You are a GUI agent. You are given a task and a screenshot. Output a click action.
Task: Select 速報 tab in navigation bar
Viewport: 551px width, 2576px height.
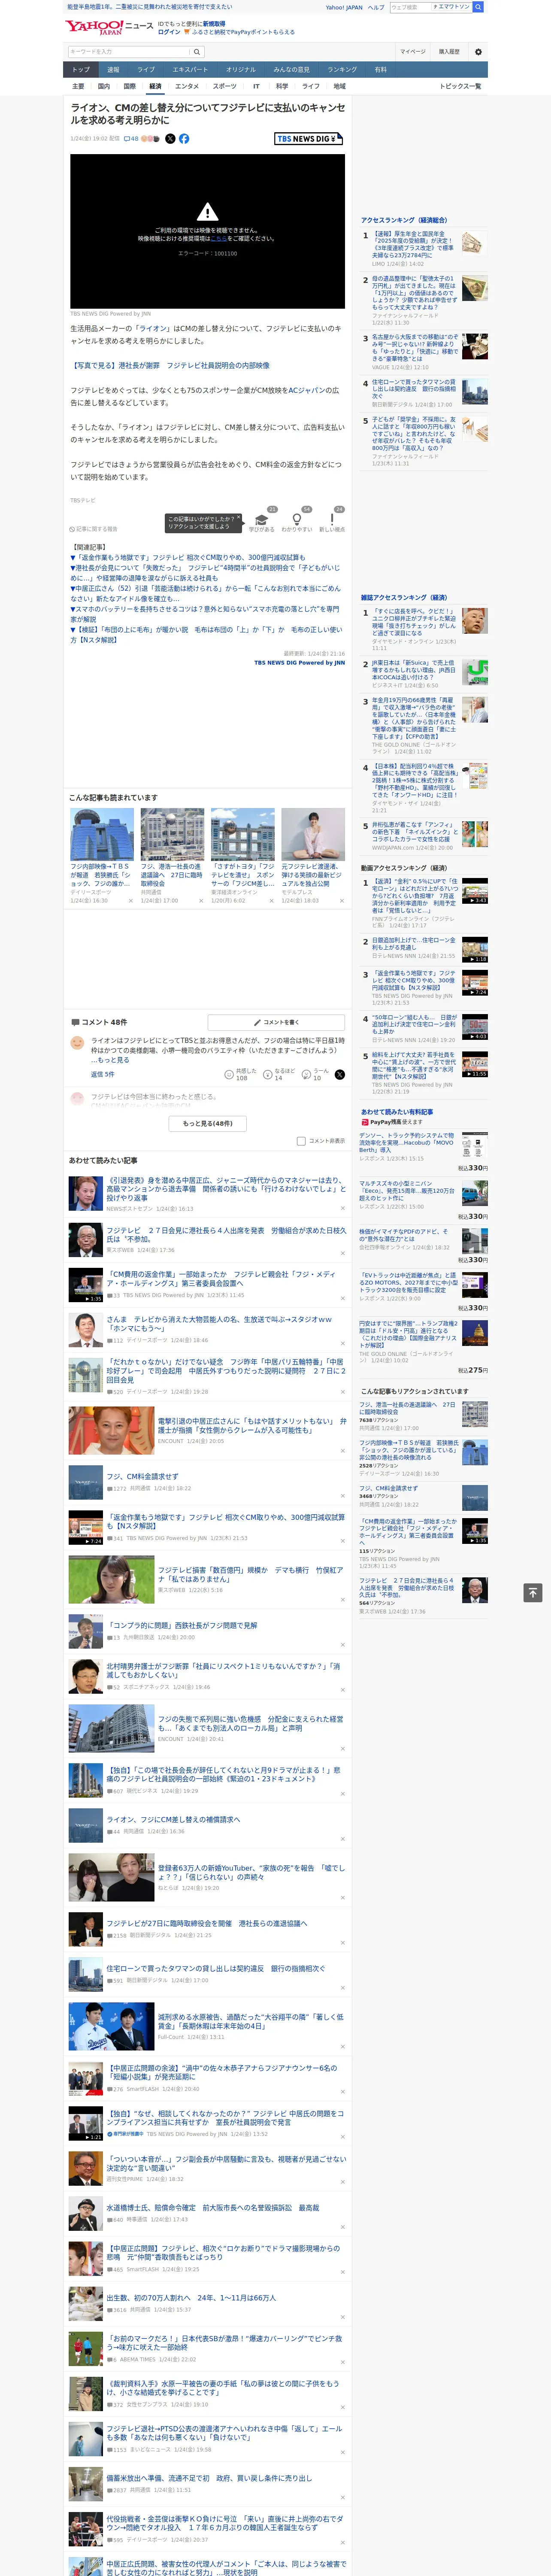click(x=113, y=70)
